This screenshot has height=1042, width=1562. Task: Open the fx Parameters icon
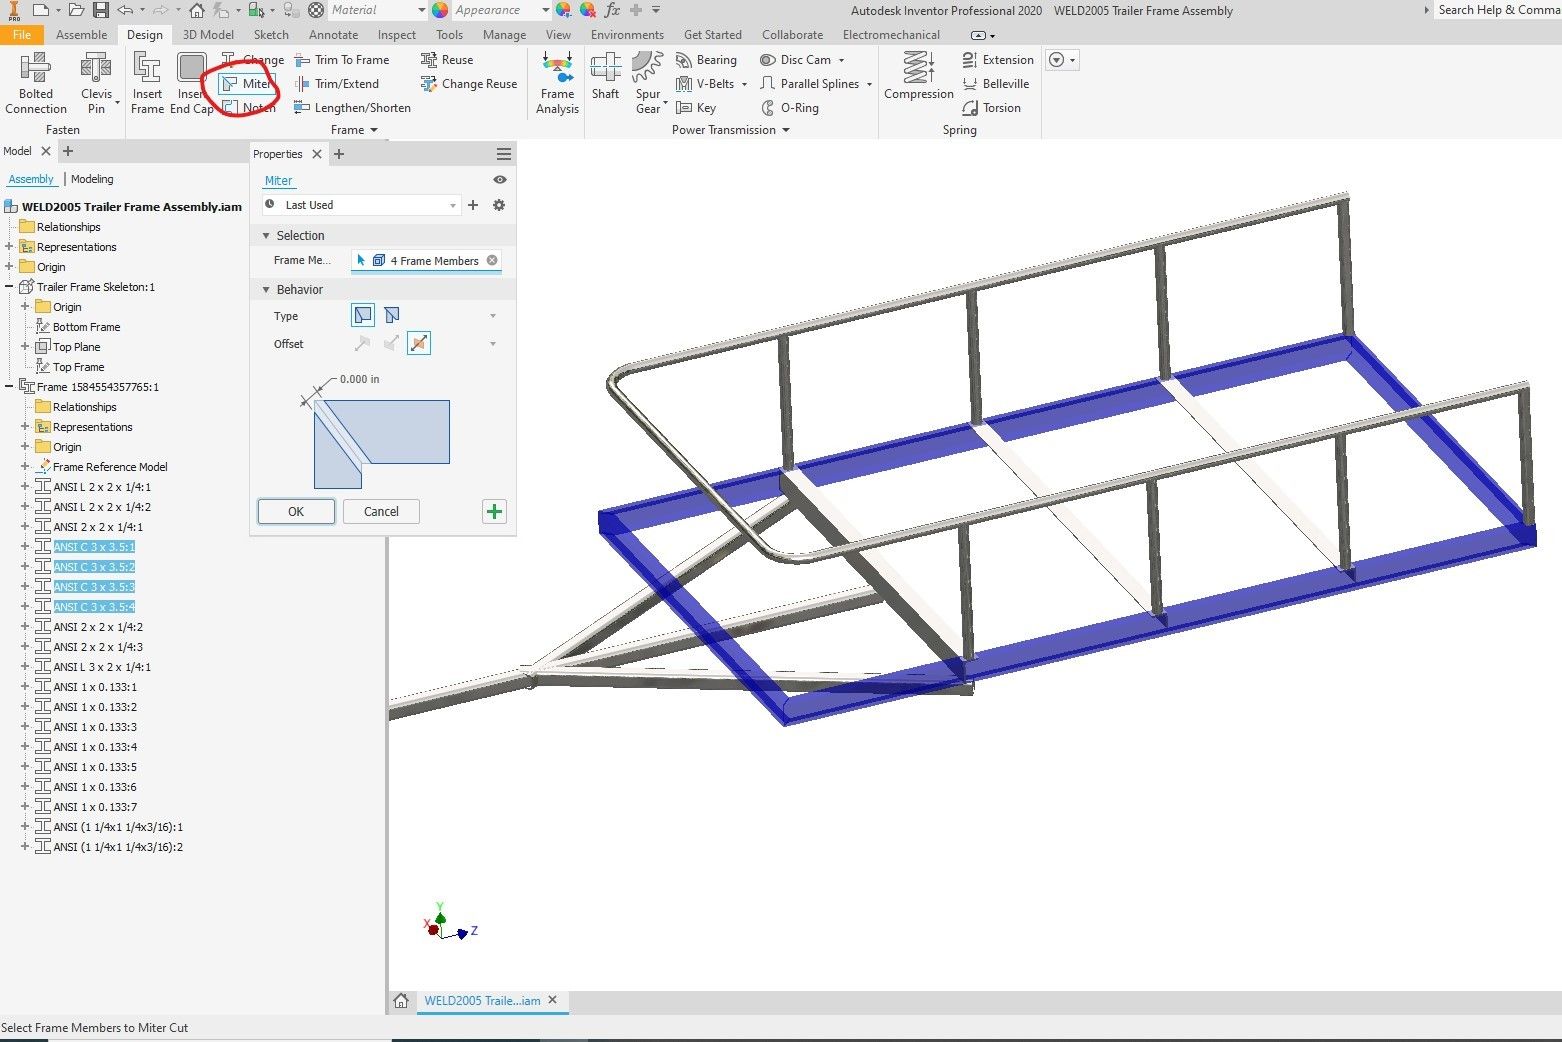pyautogui.click(x=612, y=10)
